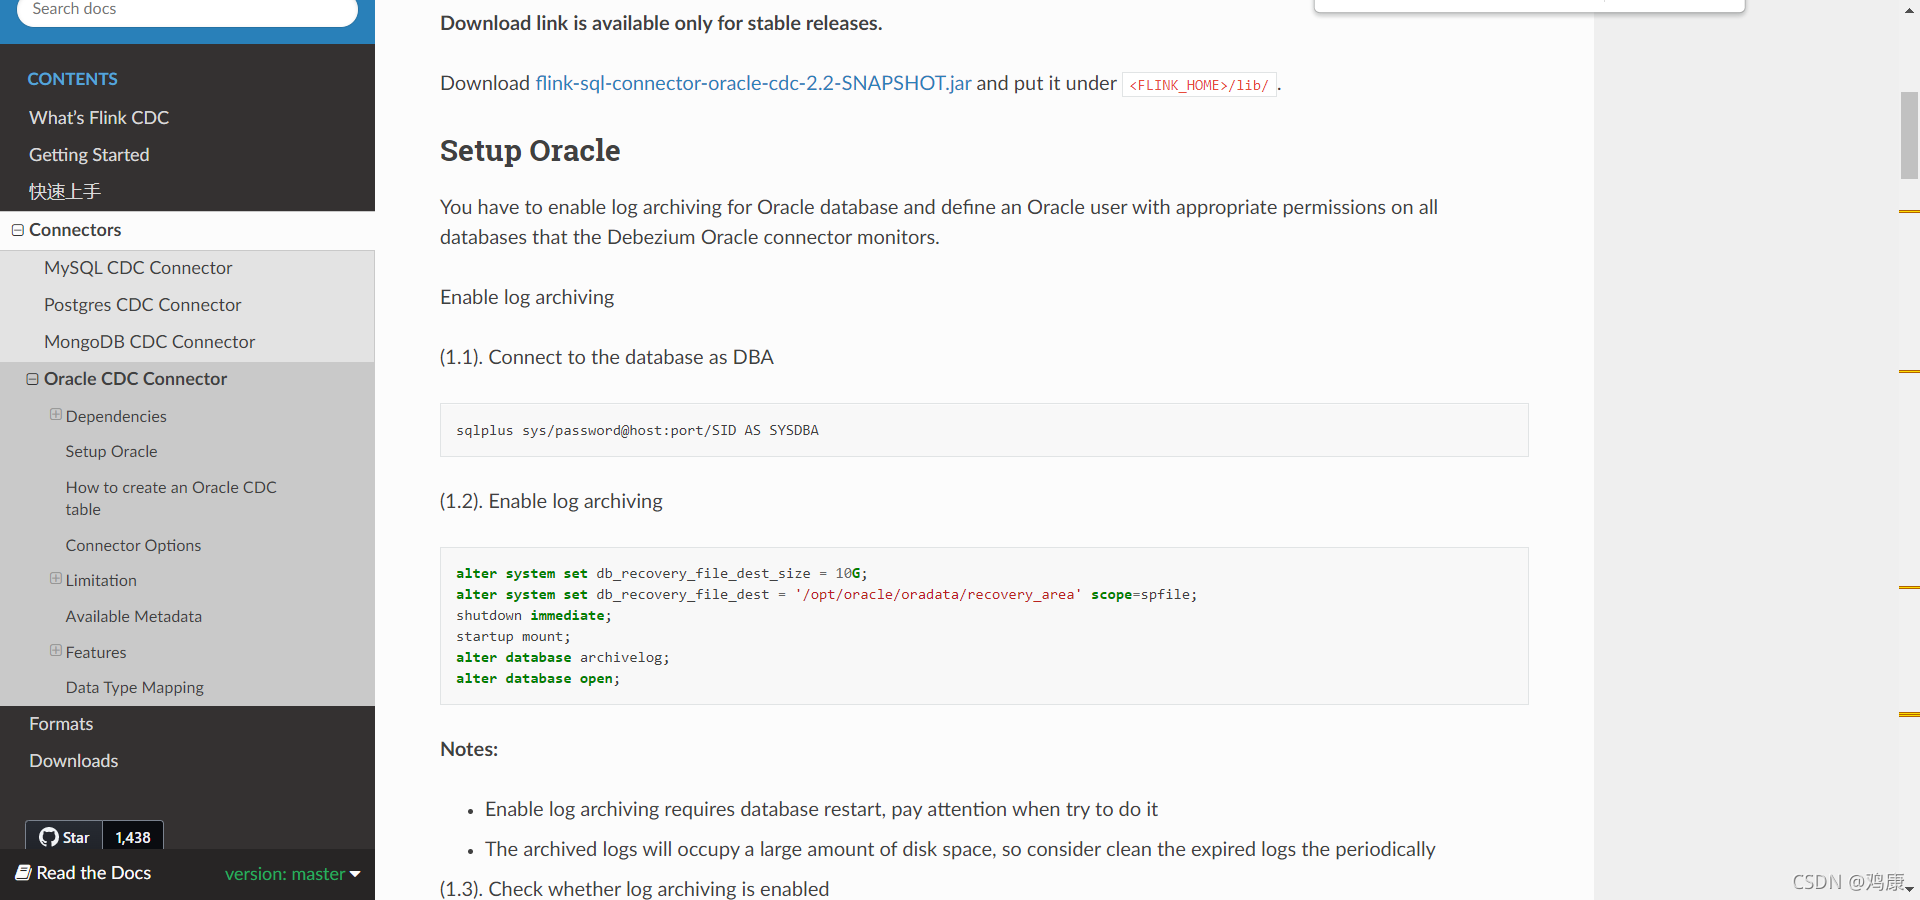
Task: Focus the Search docs input field
Action: (x=187, y=10)
